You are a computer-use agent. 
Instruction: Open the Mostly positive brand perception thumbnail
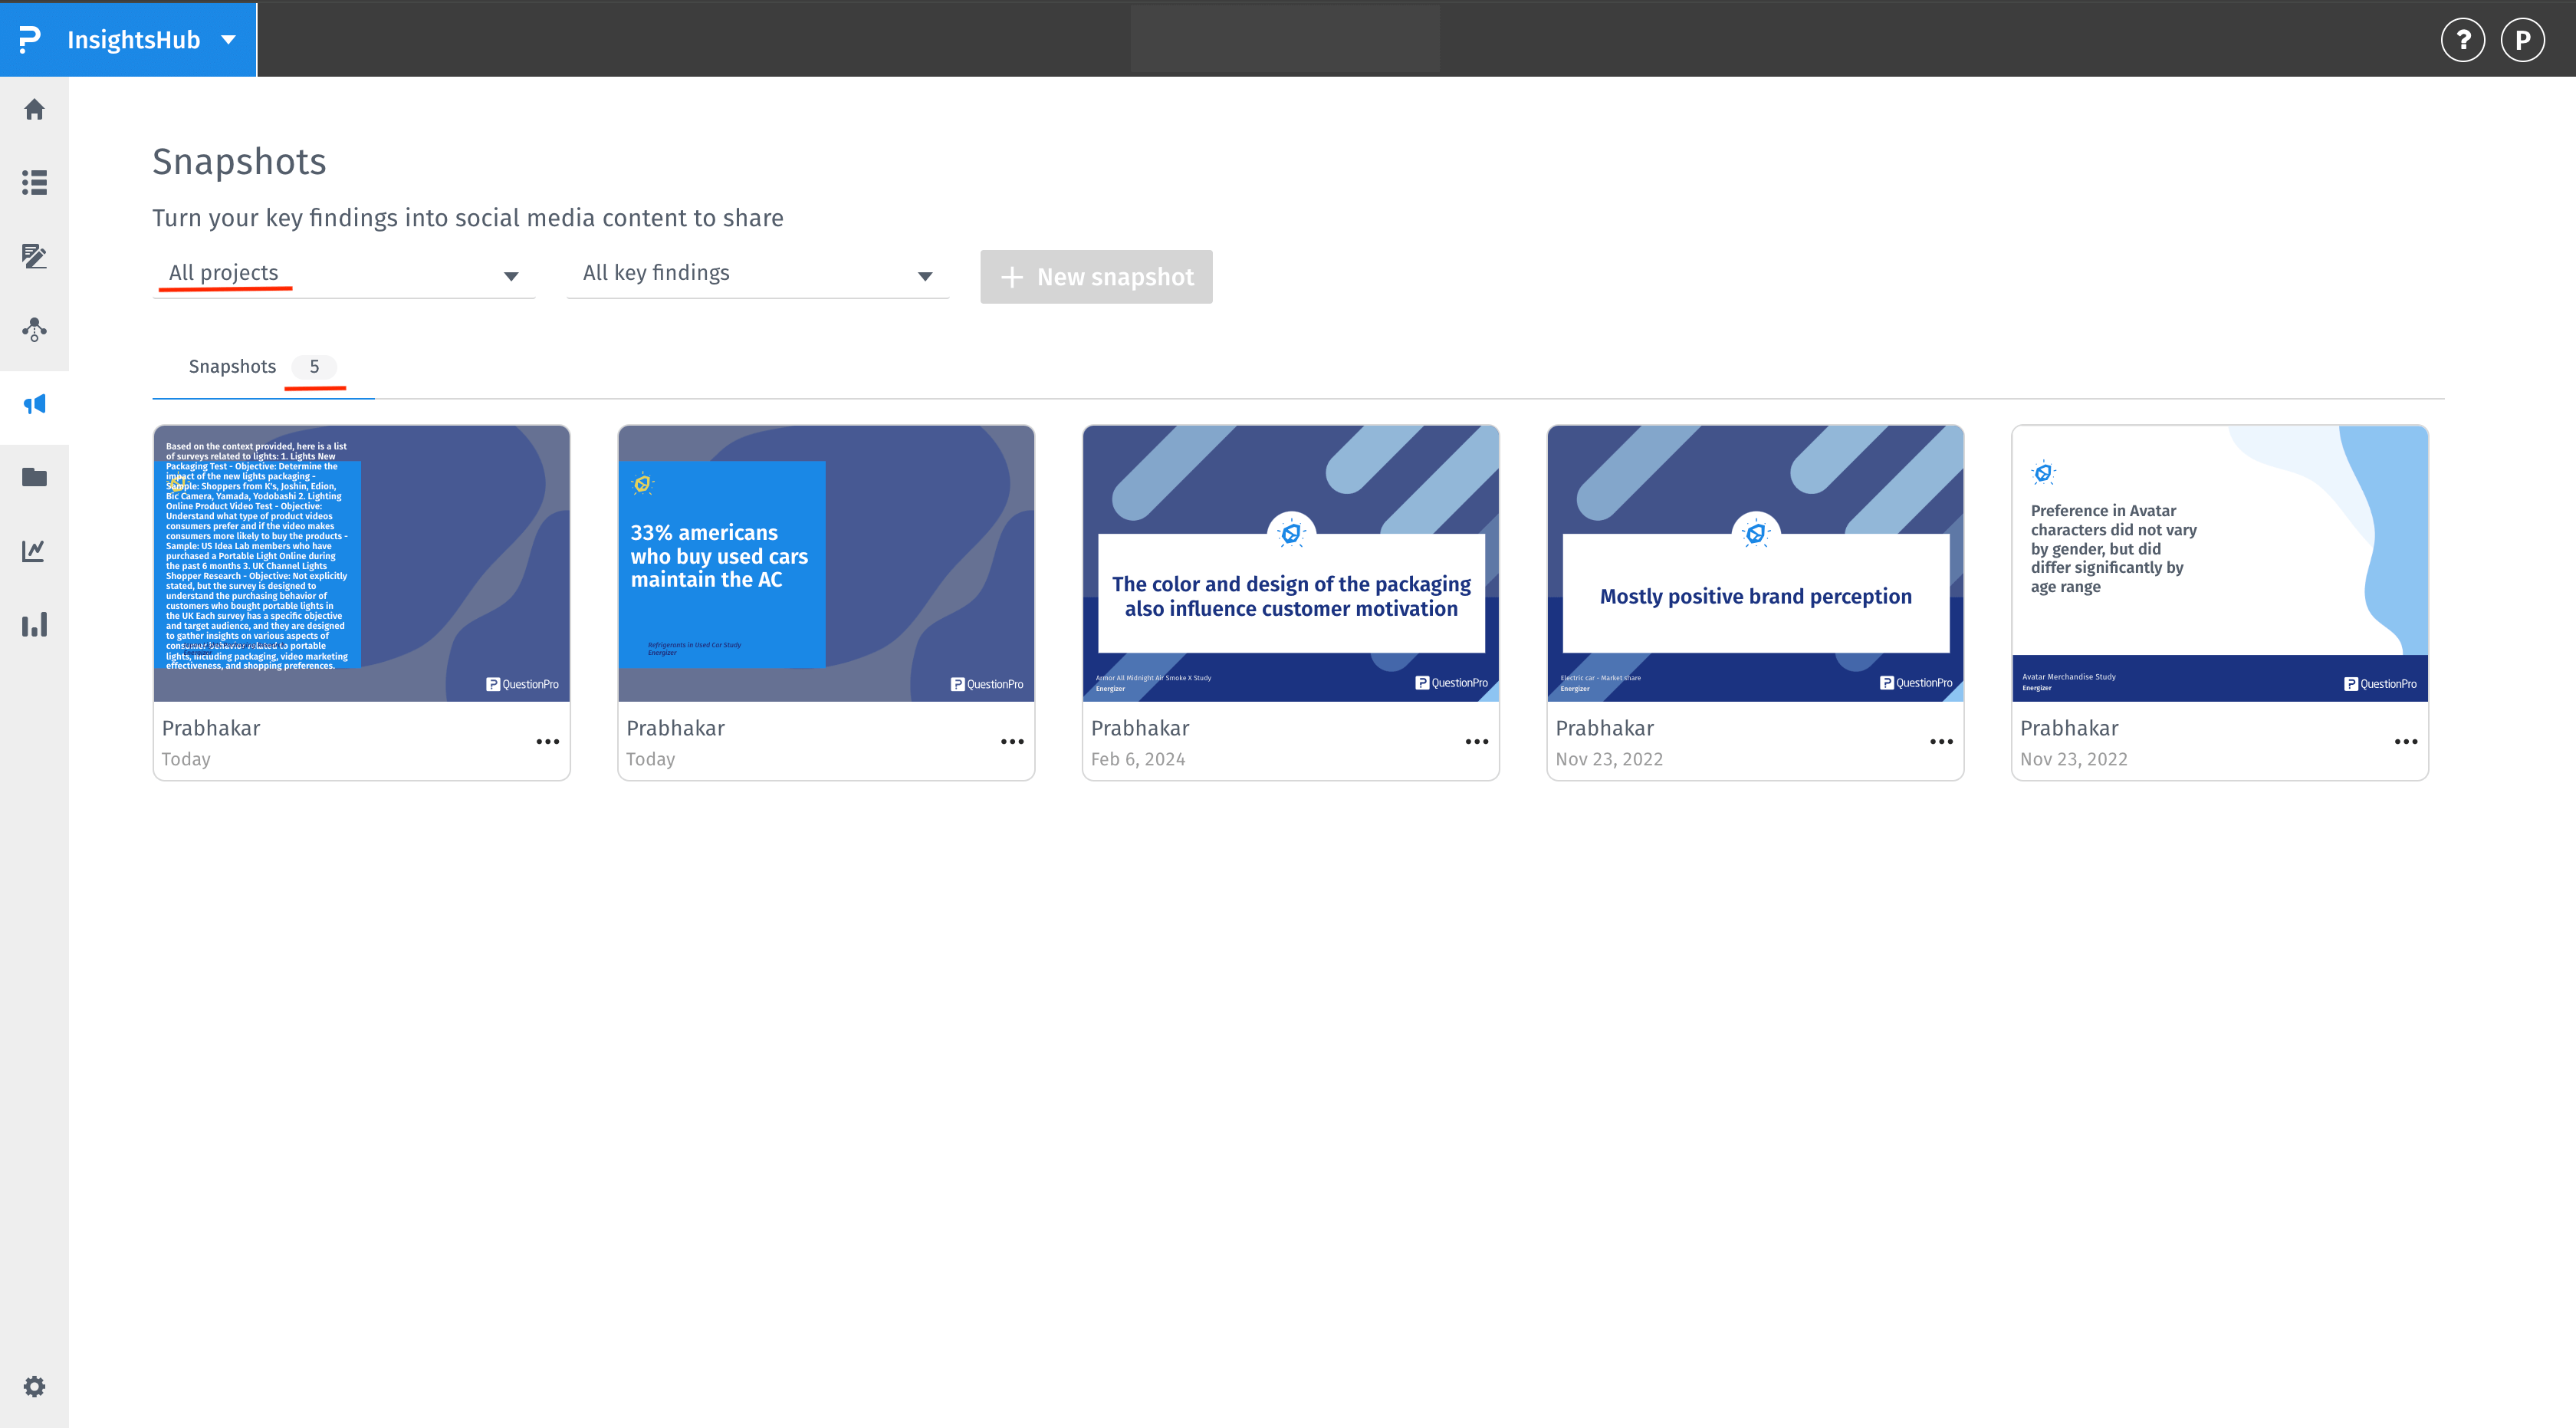[x=1755, y=563]
